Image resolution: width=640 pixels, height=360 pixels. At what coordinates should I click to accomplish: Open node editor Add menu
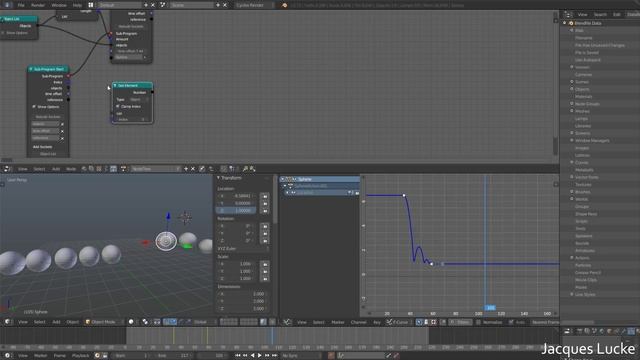click(56, 169)
